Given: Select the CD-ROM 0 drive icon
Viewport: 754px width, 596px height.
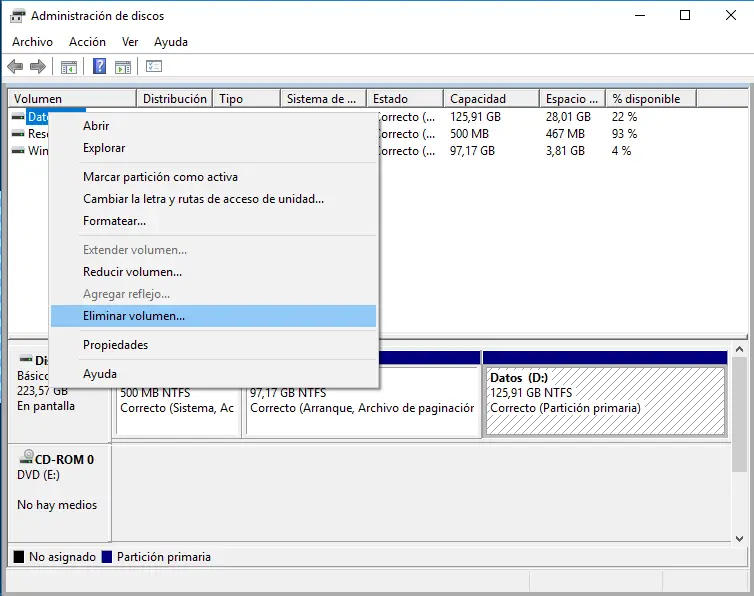Looking at the screenshot, I should [x=26, y=457].
